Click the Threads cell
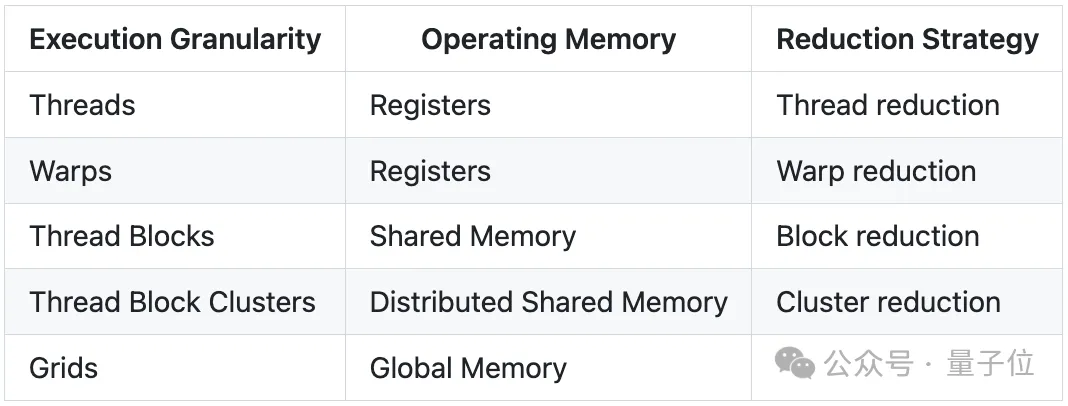This screenshot has height=406, width=1068. tap(83, 105)
